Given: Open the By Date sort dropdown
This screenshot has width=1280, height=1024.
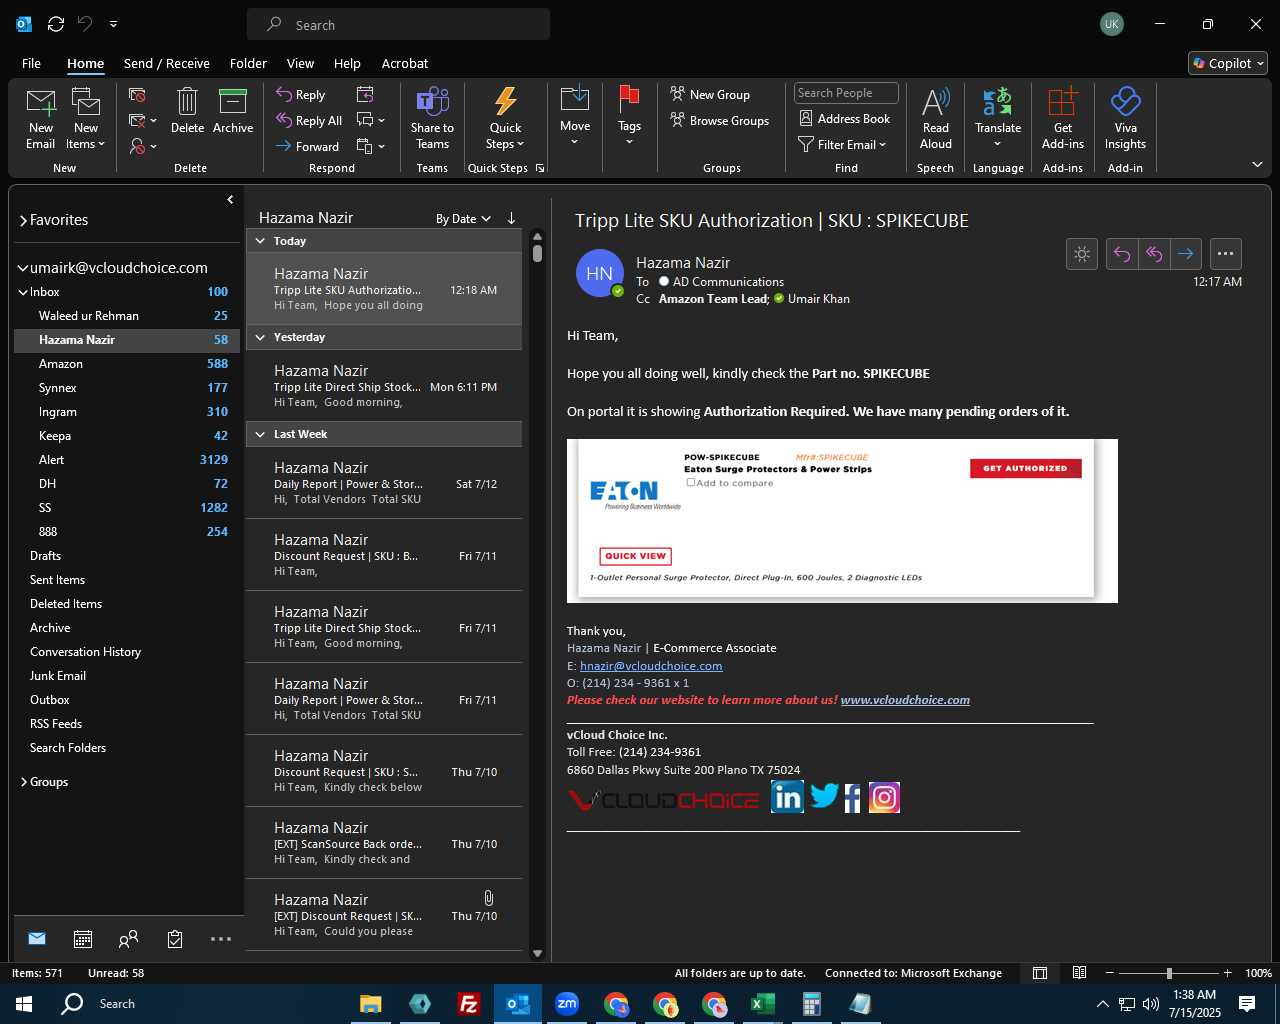Looking at the screenshot, I should tap(463, 219).
